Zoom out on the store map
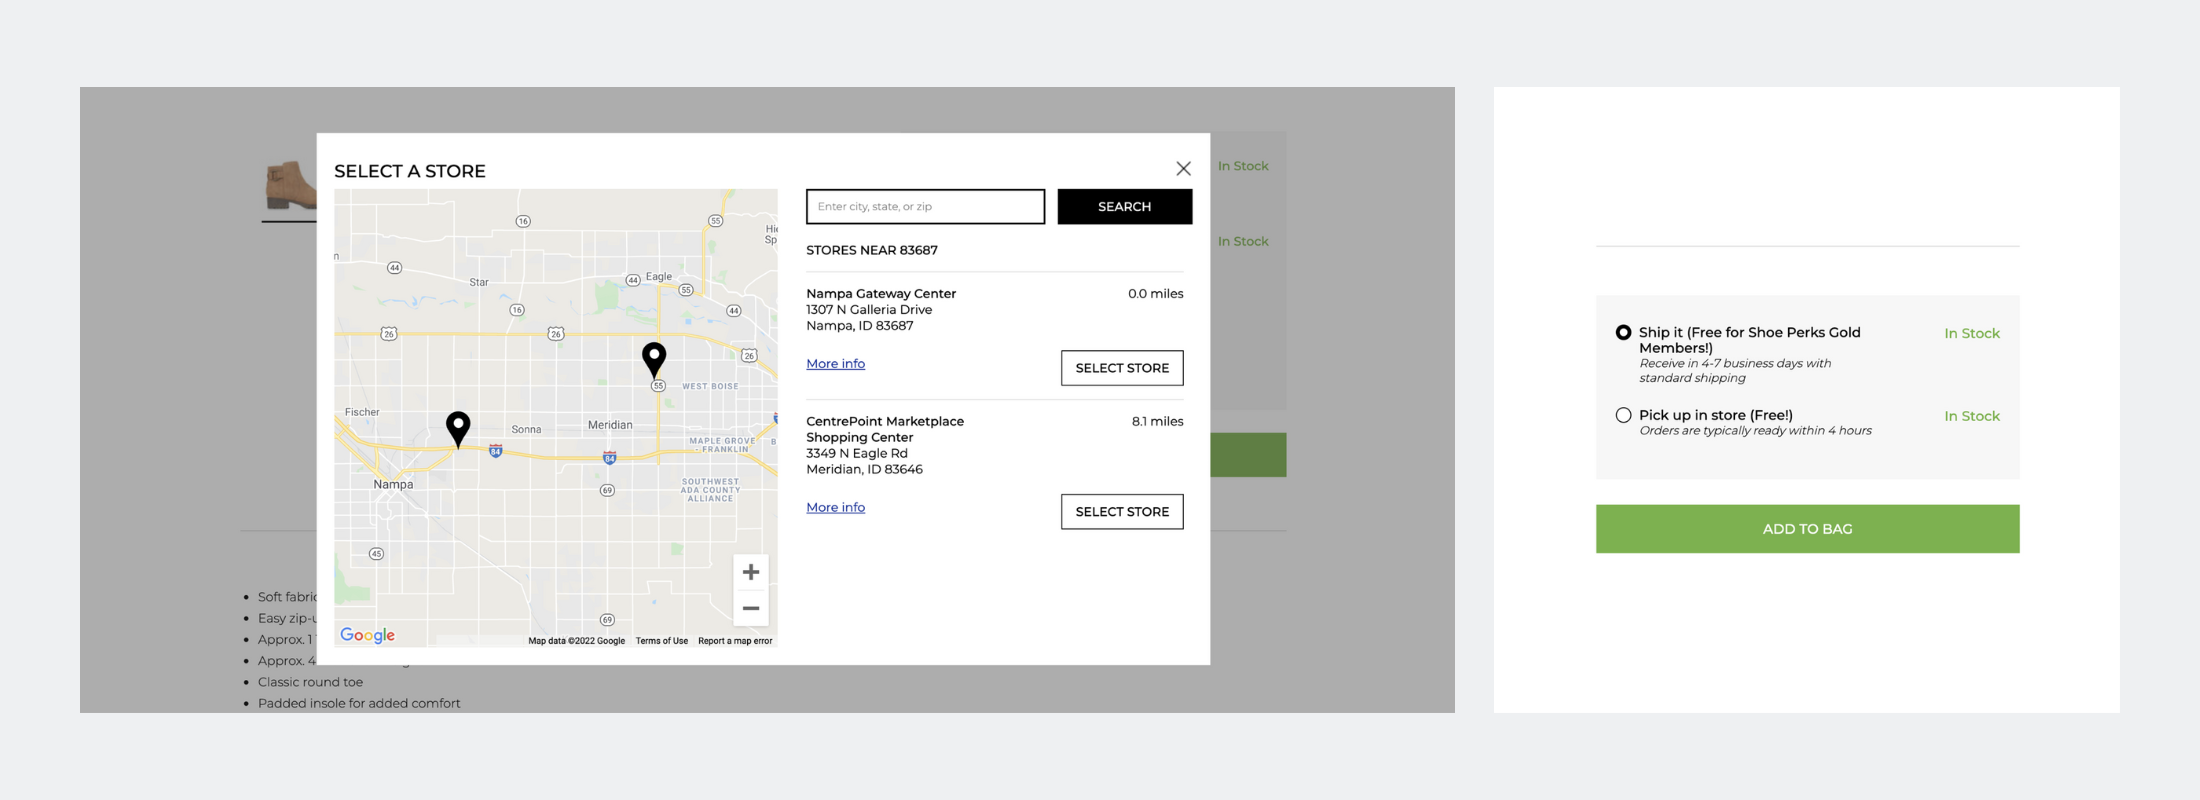2200x800 pixels. 751,608
